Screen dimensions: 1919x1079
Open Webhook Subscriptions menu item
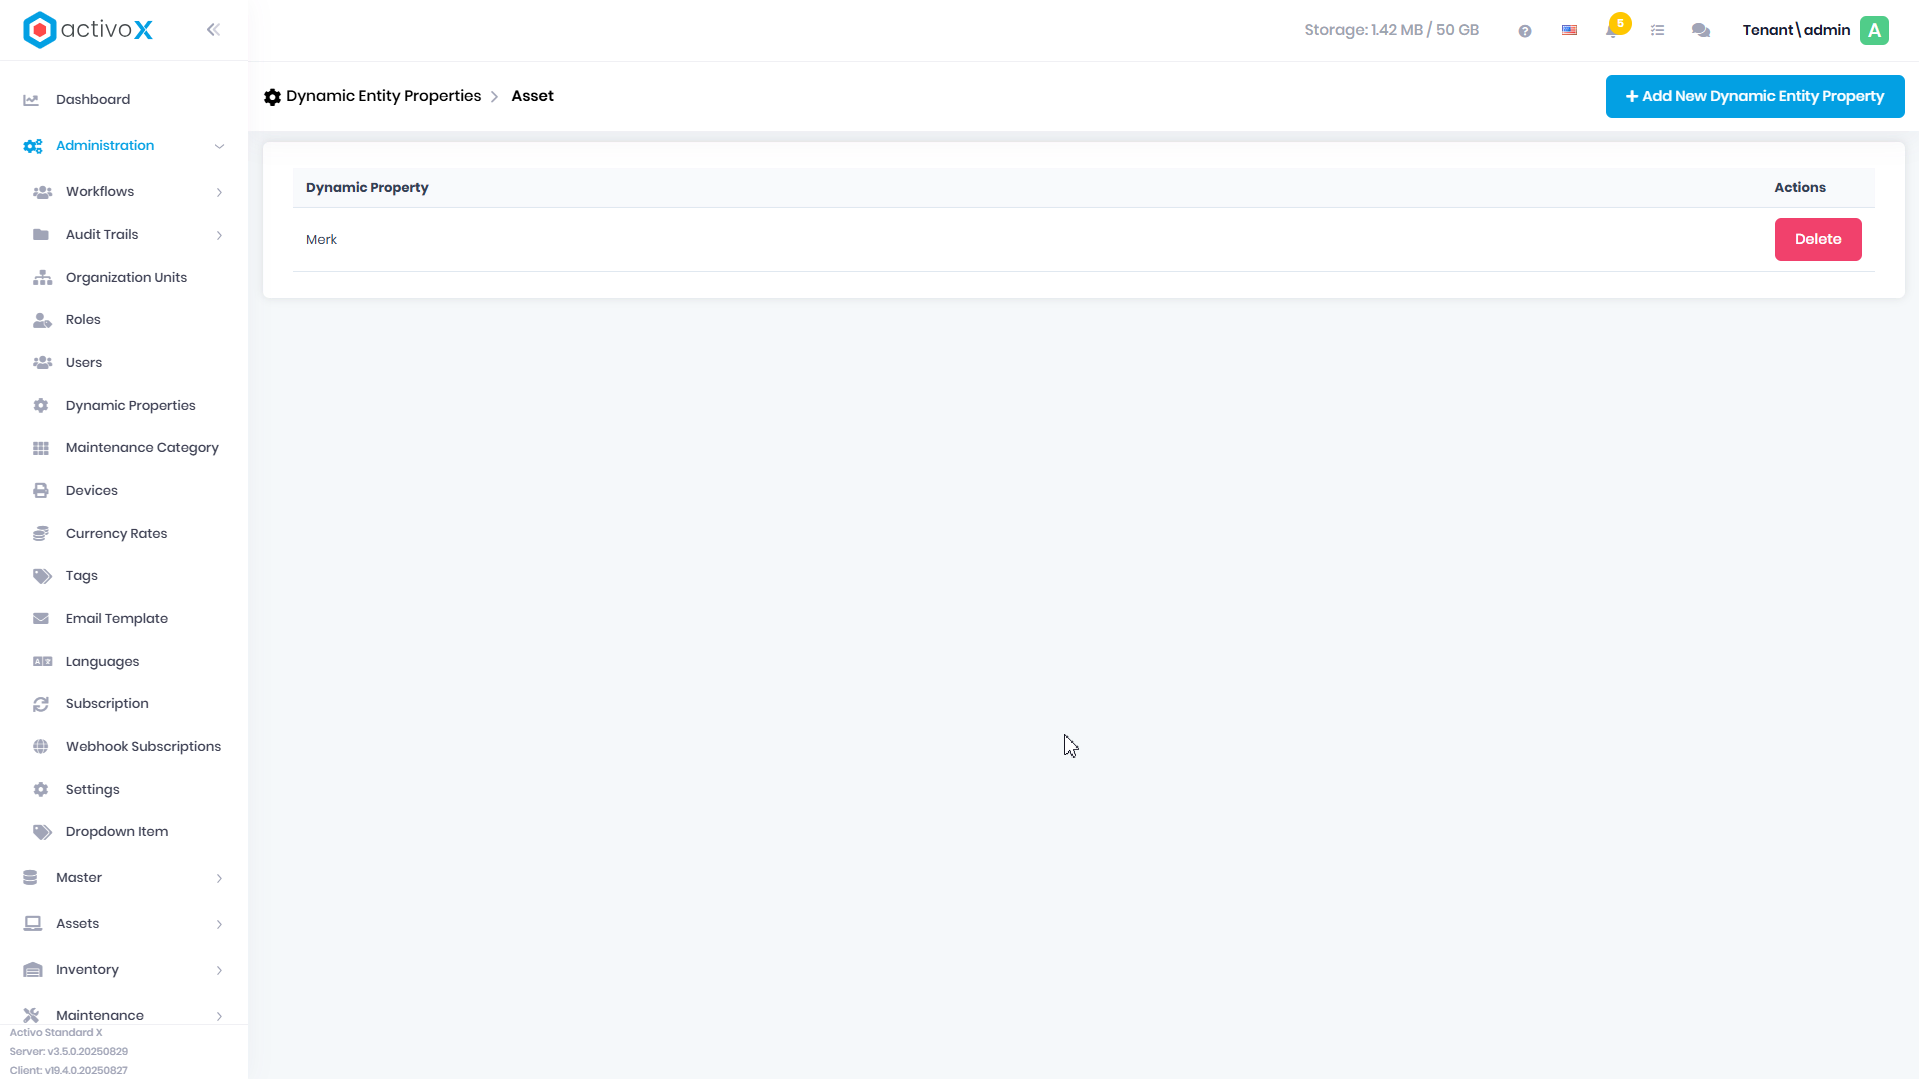point(143,747)
